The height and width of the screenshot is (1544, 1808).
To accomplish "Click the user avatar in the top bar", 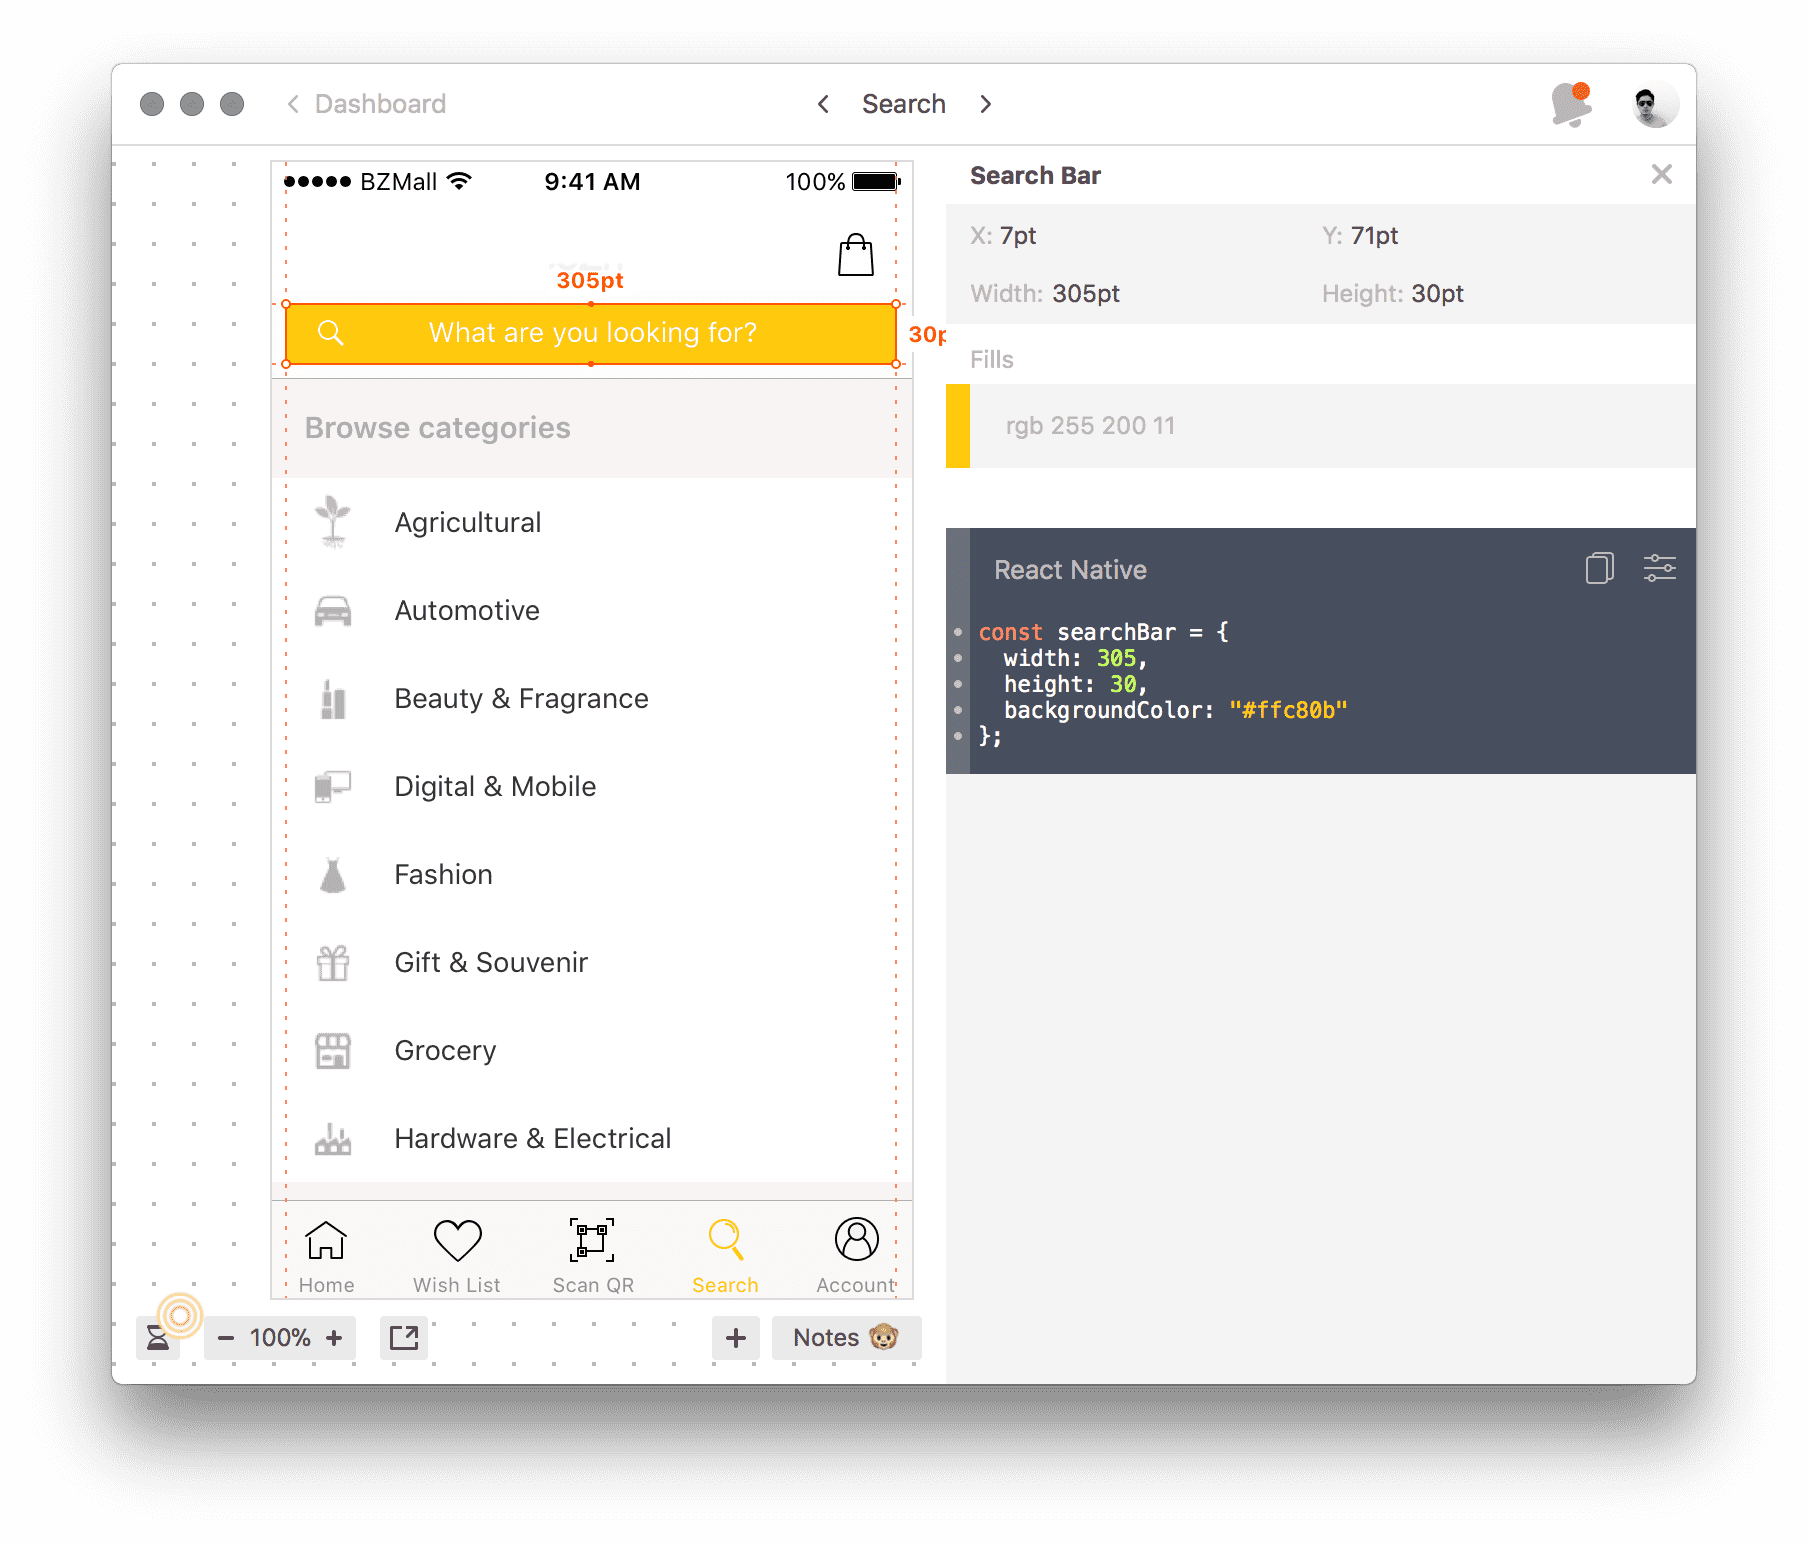I will pyautogui.click(x=1654, y=103).
